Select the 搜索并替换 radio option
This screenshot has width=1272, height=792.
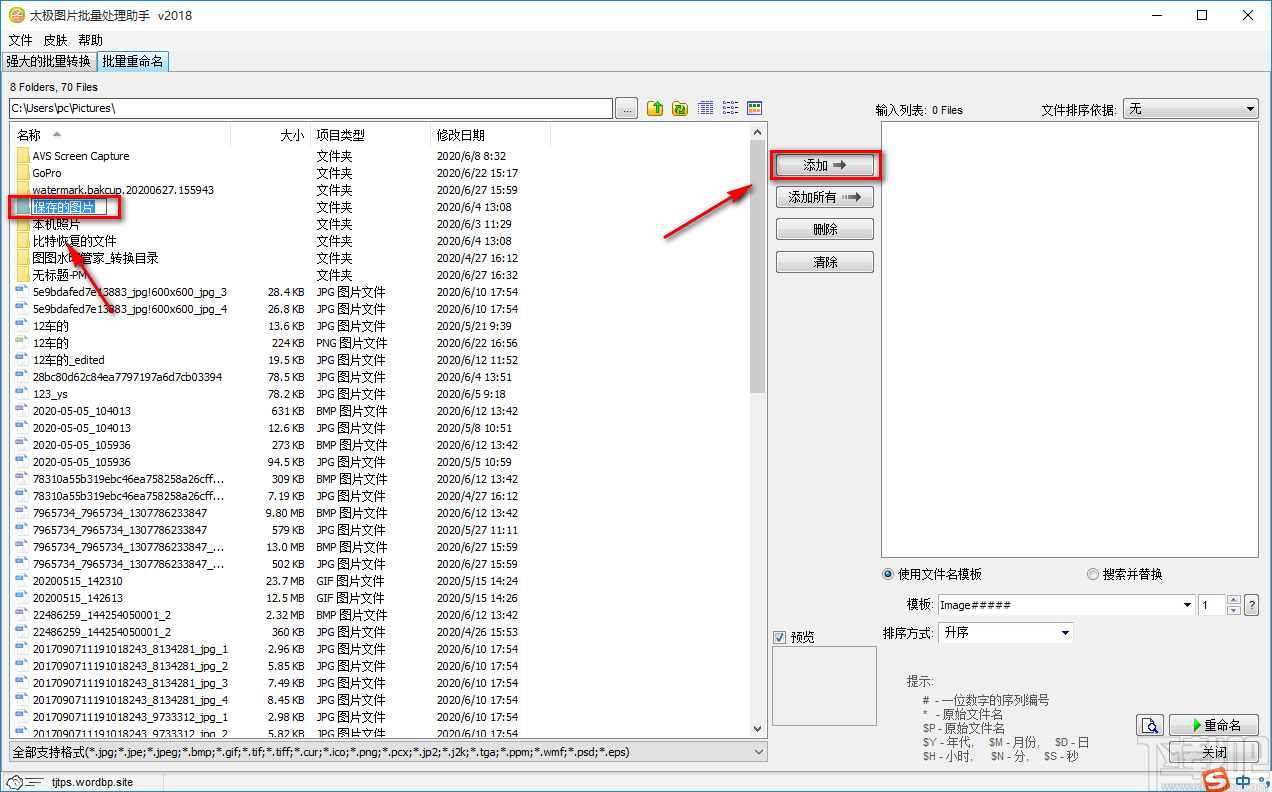pyautogui.click(x=1092, y=574)
